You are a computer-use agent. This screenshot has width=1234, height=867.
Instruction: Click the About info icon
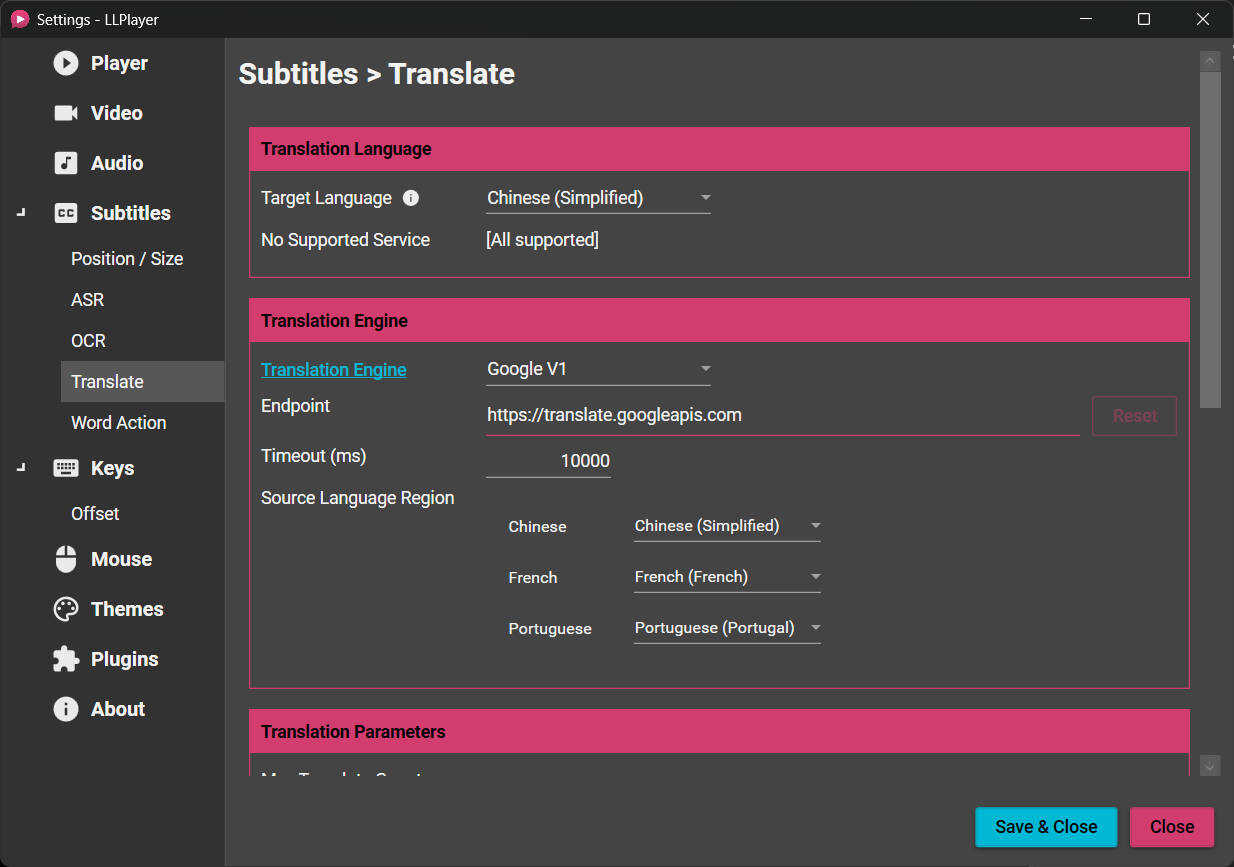pos(64,709)
